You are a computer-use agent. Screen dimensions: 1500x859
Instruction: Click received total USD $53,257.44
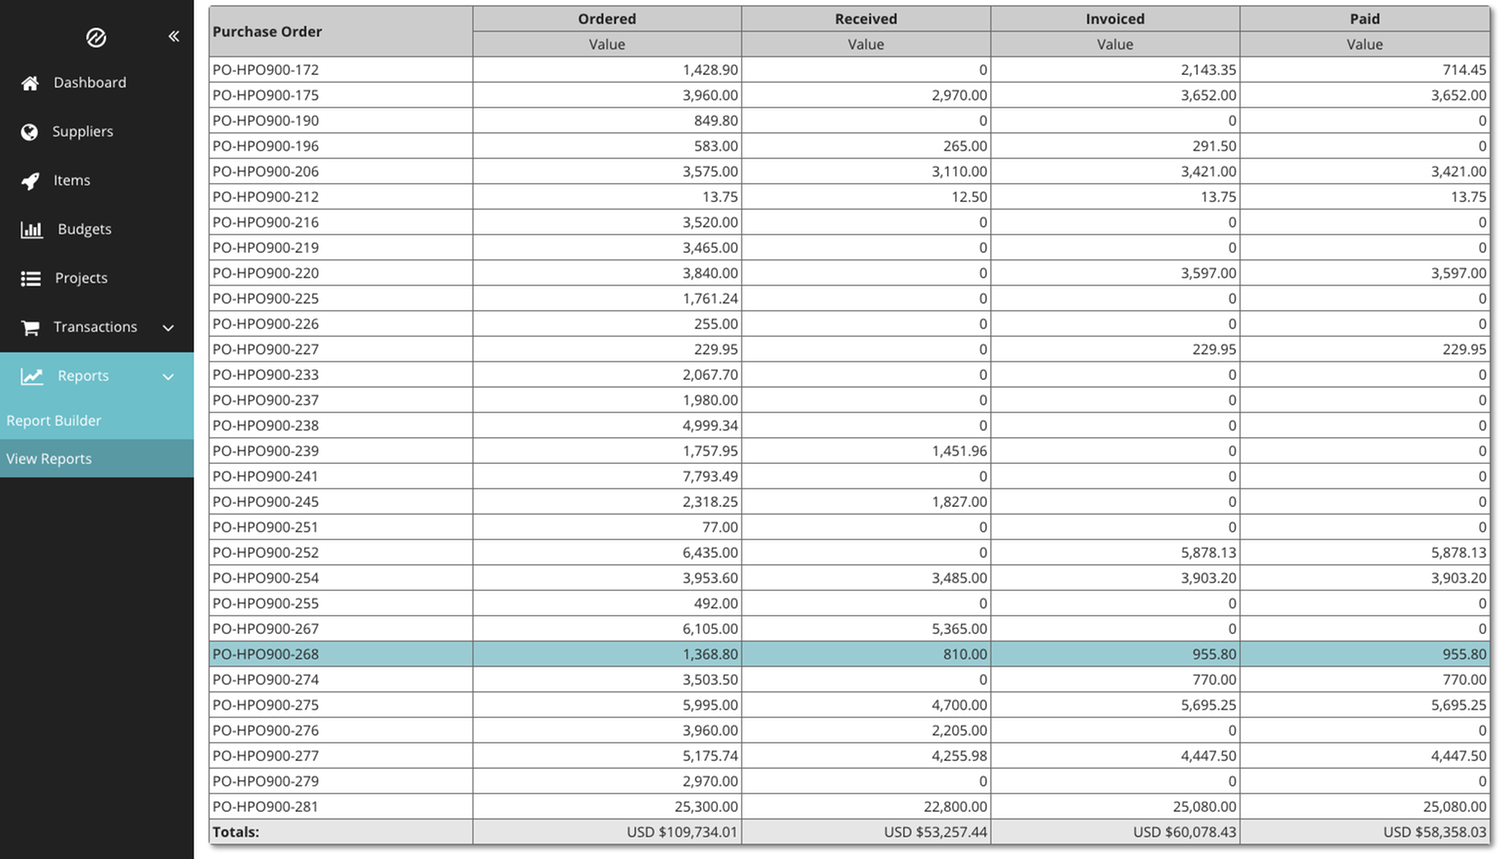[x=936, y=832]
